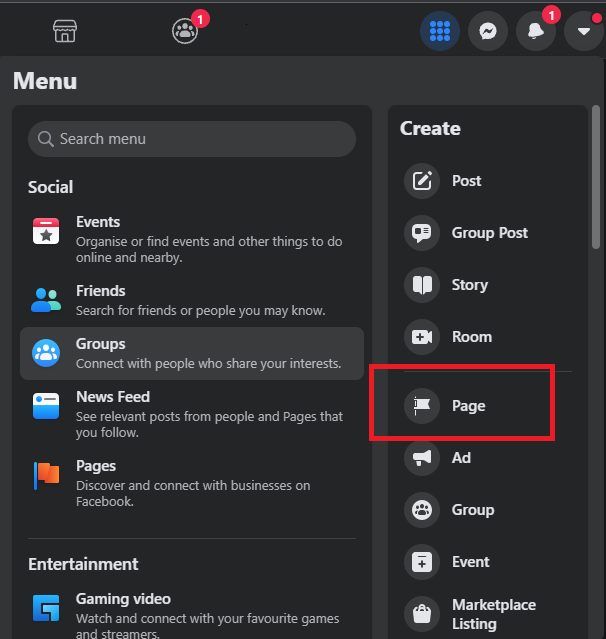Click the Entertainment section heading

(83, 564)
